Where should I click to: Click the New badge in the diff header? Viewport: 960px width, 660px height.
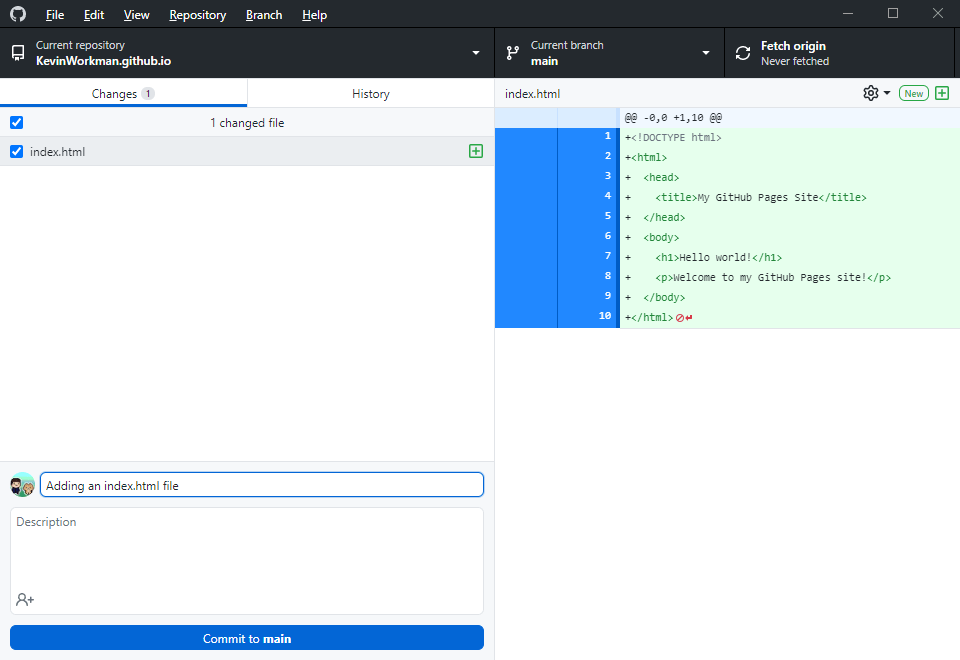pos(913,92)
